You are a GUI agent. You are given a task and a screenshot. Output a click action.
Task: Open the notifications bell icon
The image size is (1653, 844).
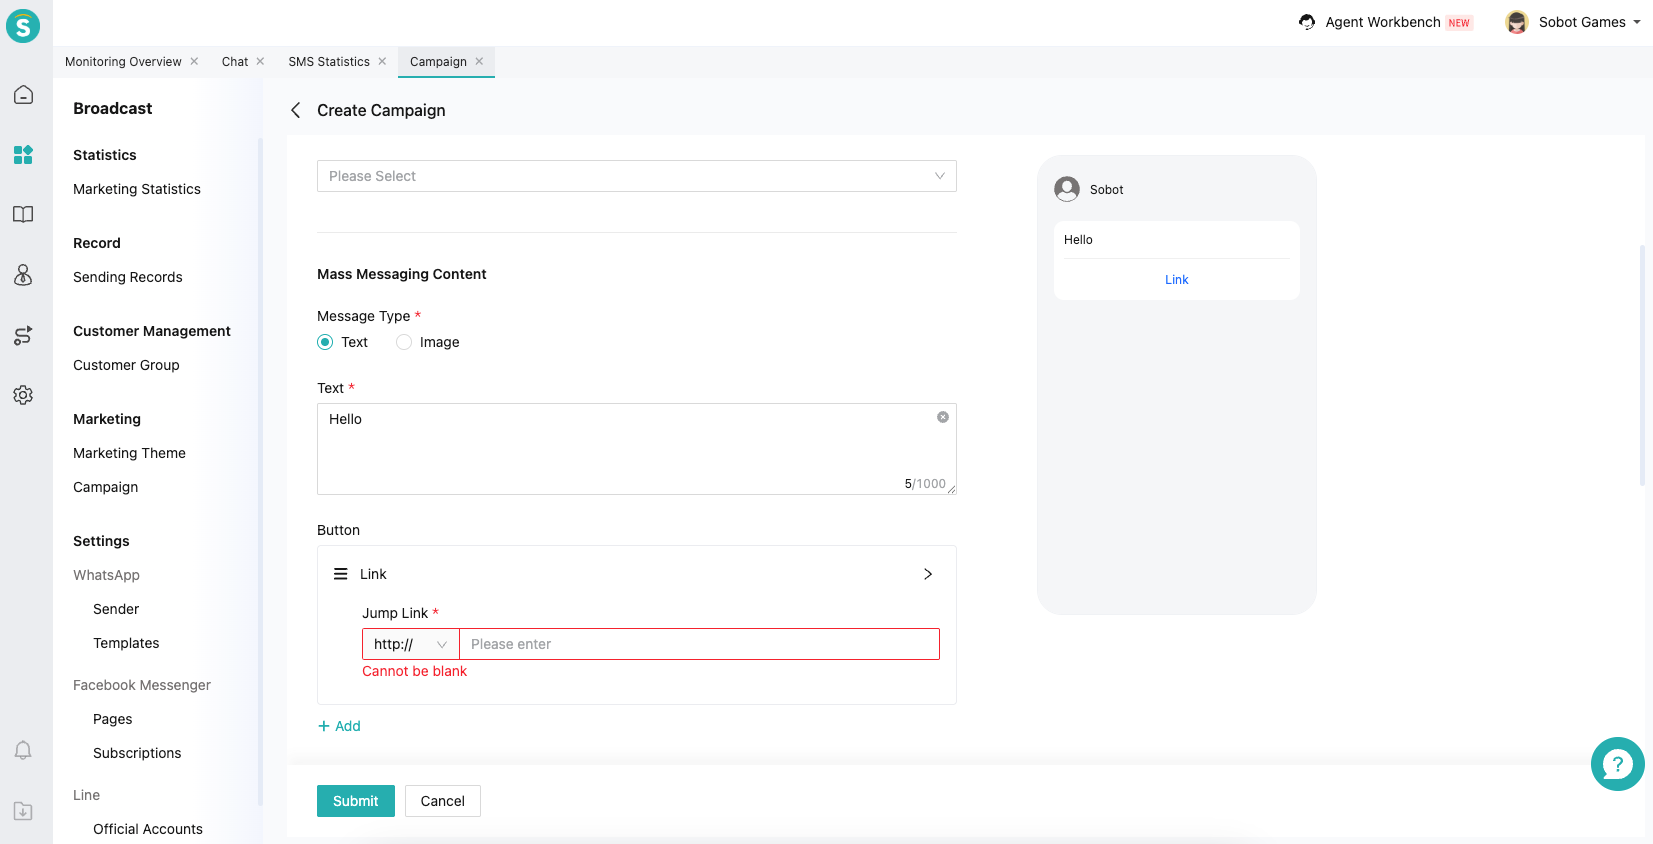tap(23, 750)
